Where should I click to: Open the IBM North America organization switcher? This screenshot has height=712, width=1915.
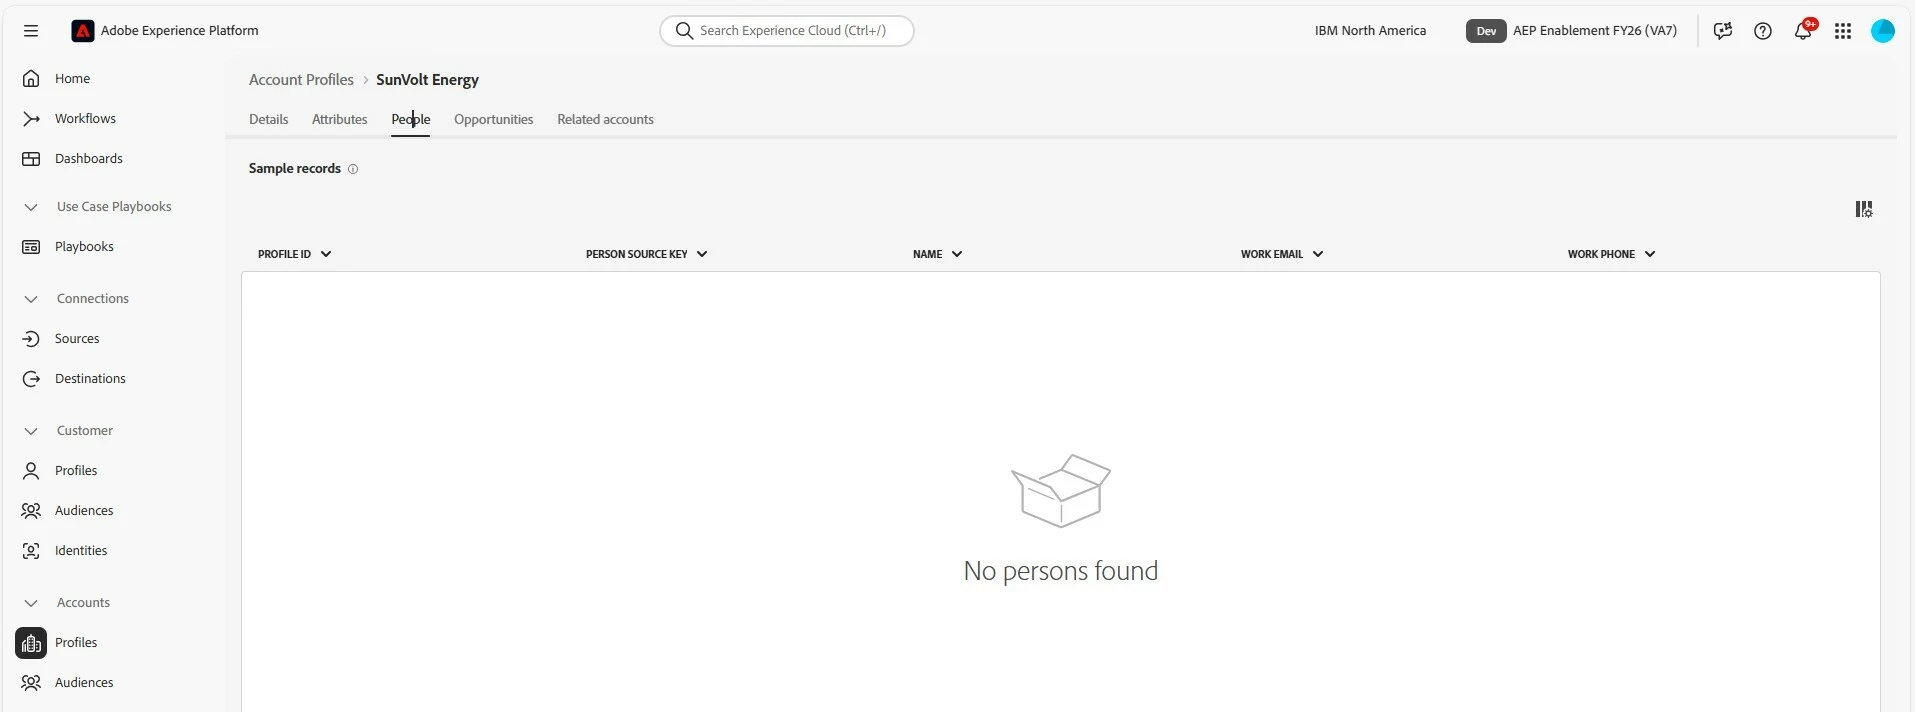[x=1370, y=31]
